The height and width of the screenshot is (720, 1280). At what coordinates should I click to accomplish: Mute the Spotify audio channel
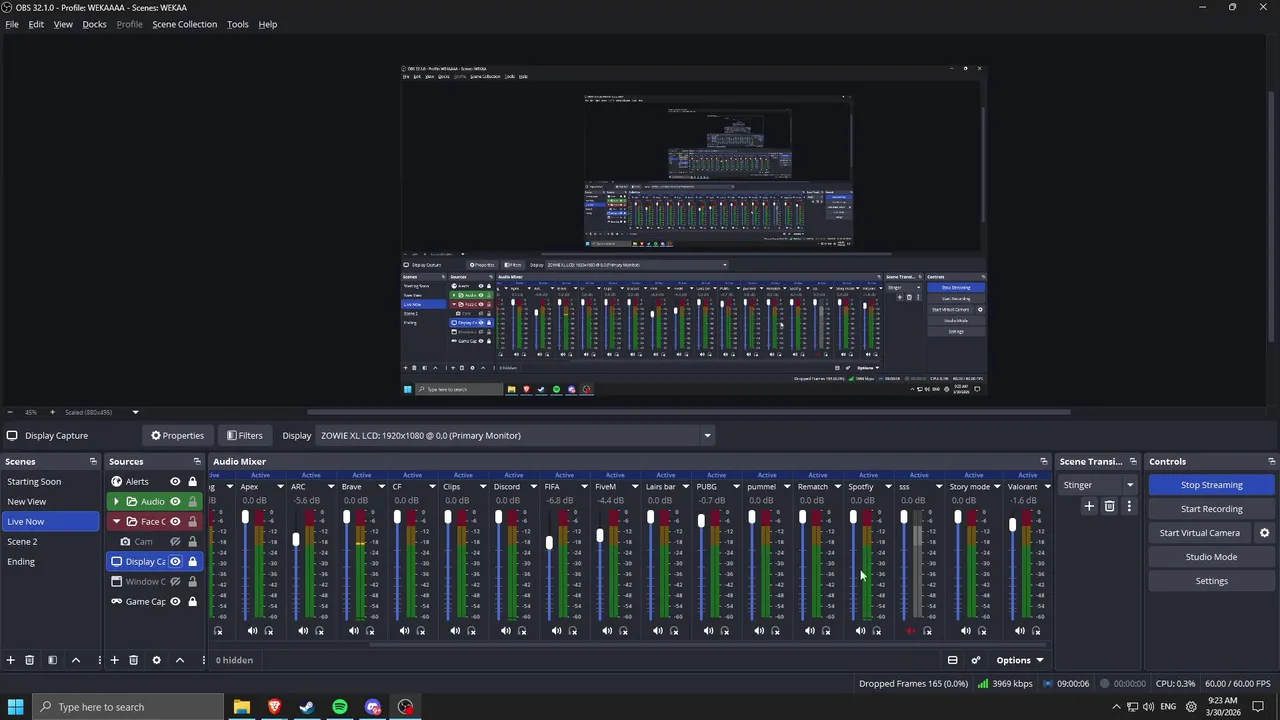[x=860, y=631]
